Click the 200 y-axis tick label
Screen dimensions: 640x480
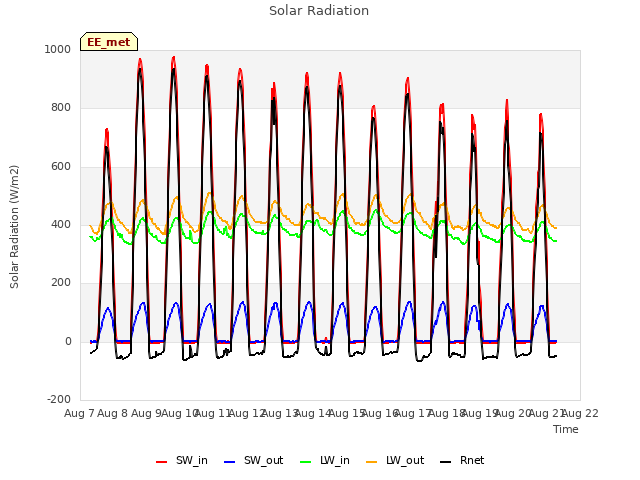tap(61, 282)
